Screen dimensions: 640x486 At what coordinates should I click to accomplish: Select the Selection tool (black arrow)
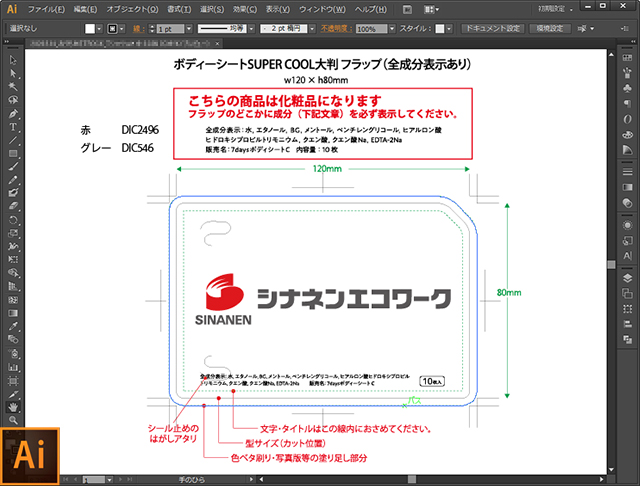[13, 60]
